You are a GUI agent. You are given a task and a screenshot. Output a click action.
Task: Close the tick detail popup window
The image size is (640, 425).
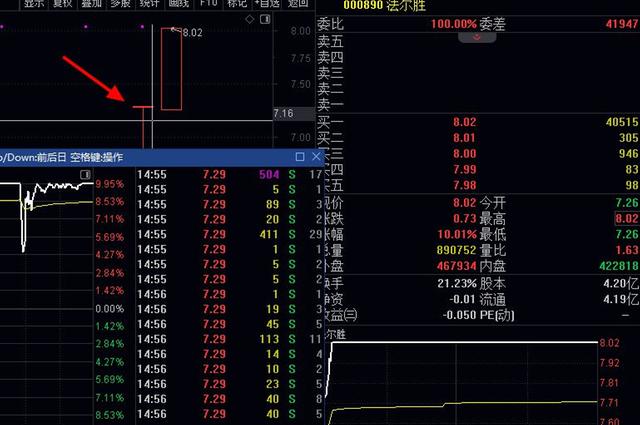pyautogui.click(x=316, y=157)
